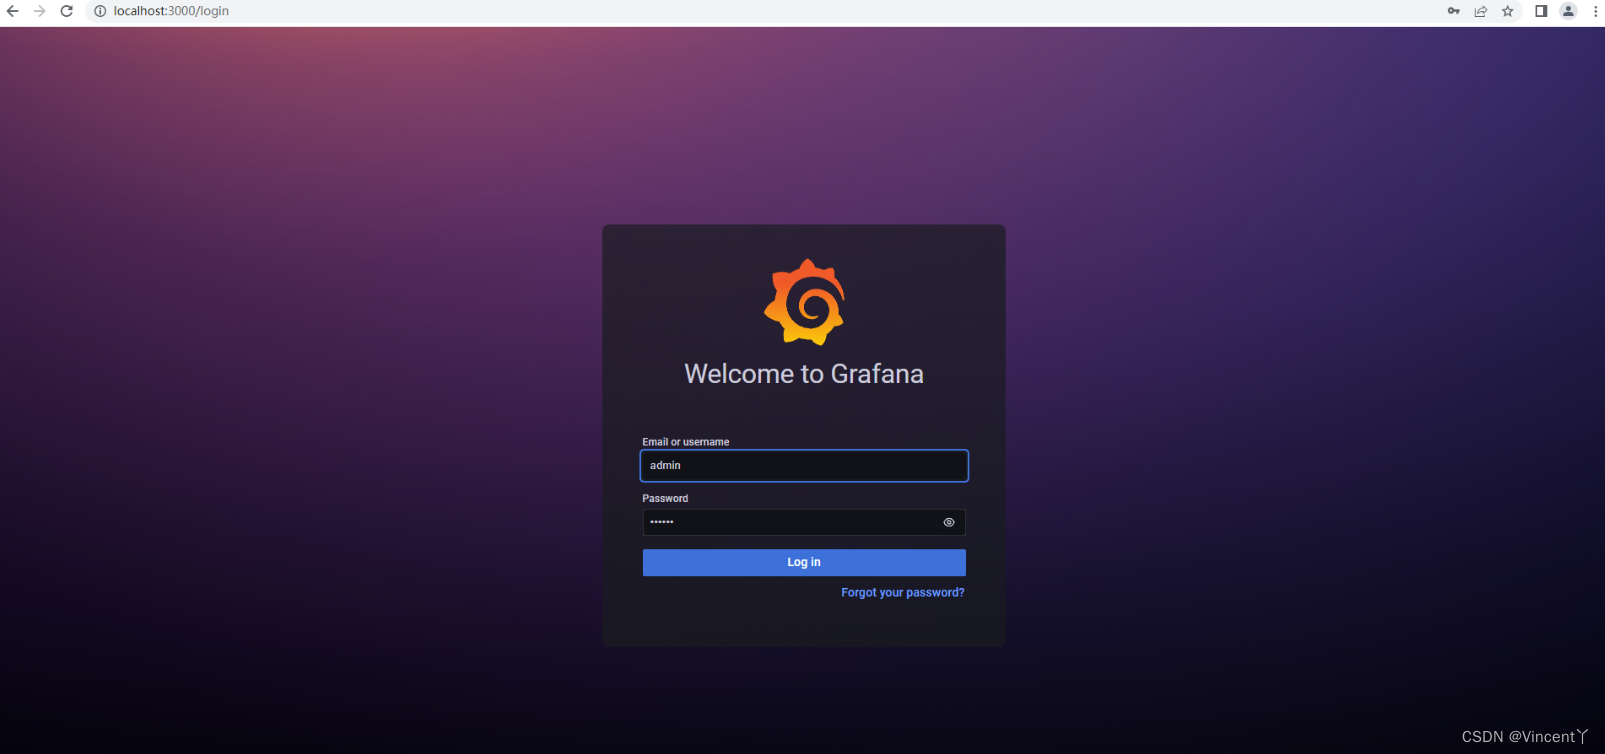Click the Password label

665,498
